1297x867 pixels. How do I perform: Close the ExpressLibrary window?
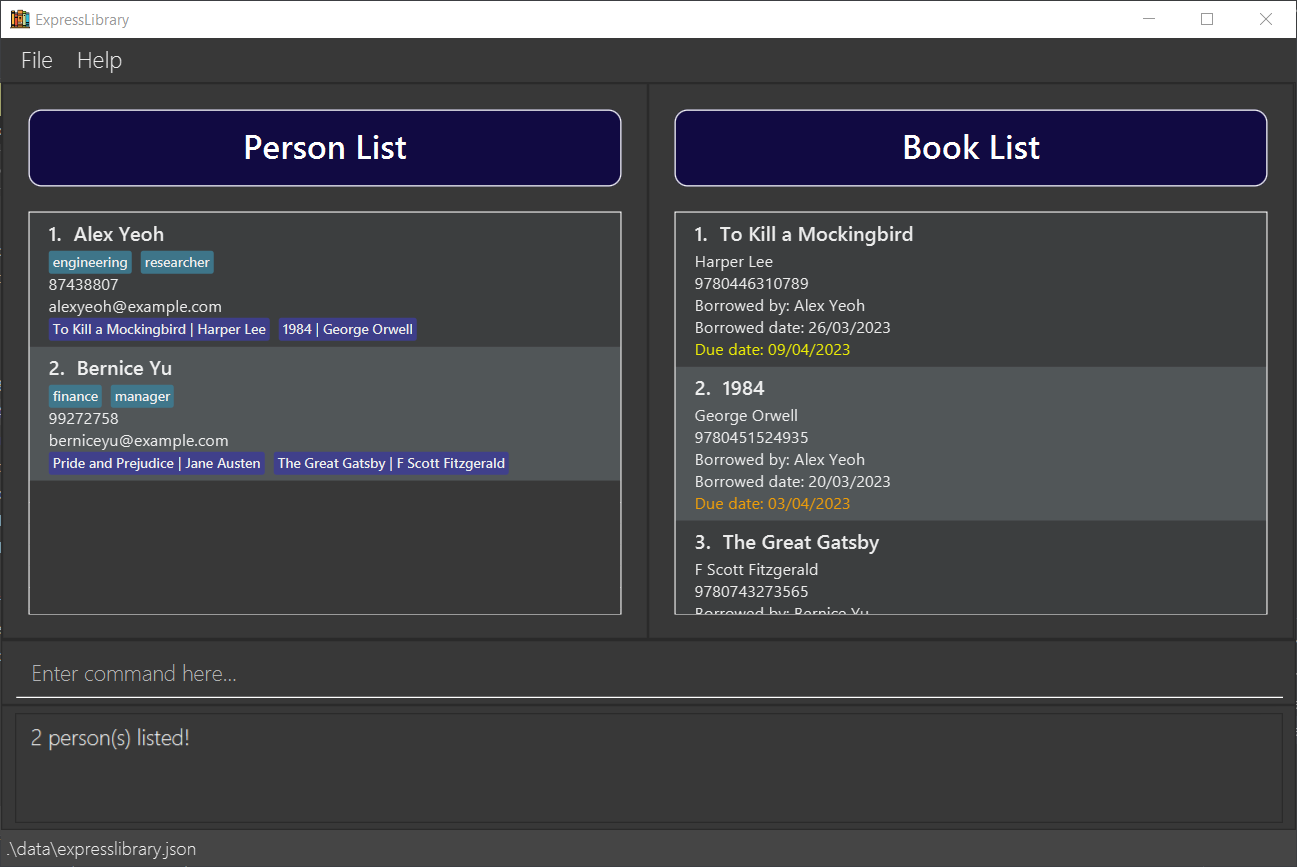pos(1265,19)
